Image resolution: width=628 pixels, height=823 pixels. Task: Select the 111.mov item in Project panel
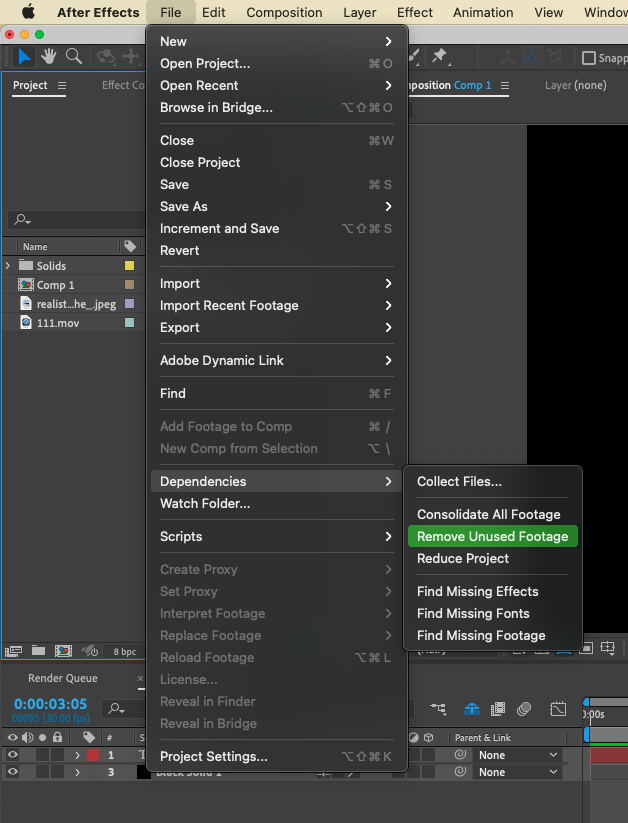pos(58,323)
